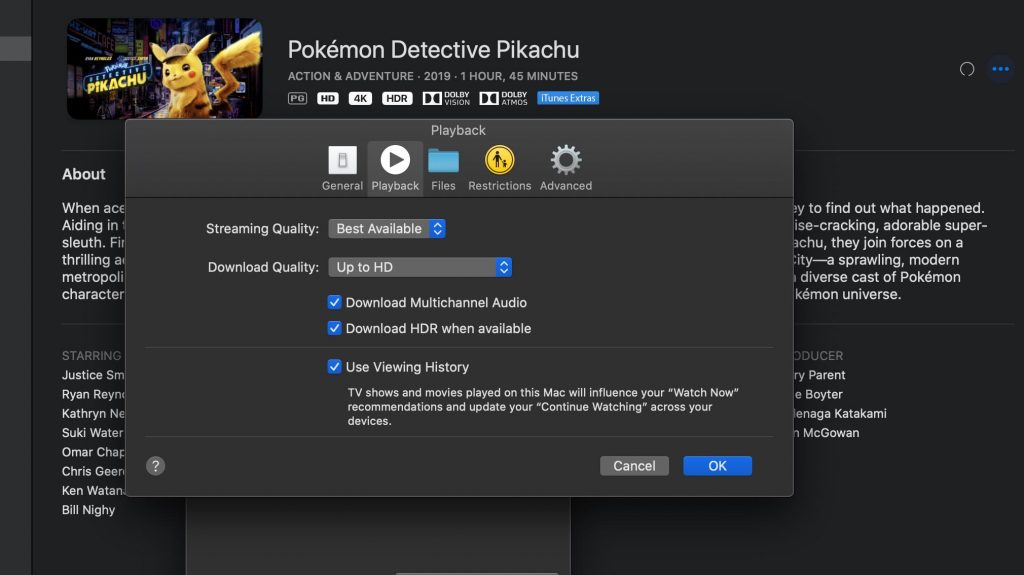
Task: Toggle Download HDR when available checkbox
Action: click(x=334, y=328)
